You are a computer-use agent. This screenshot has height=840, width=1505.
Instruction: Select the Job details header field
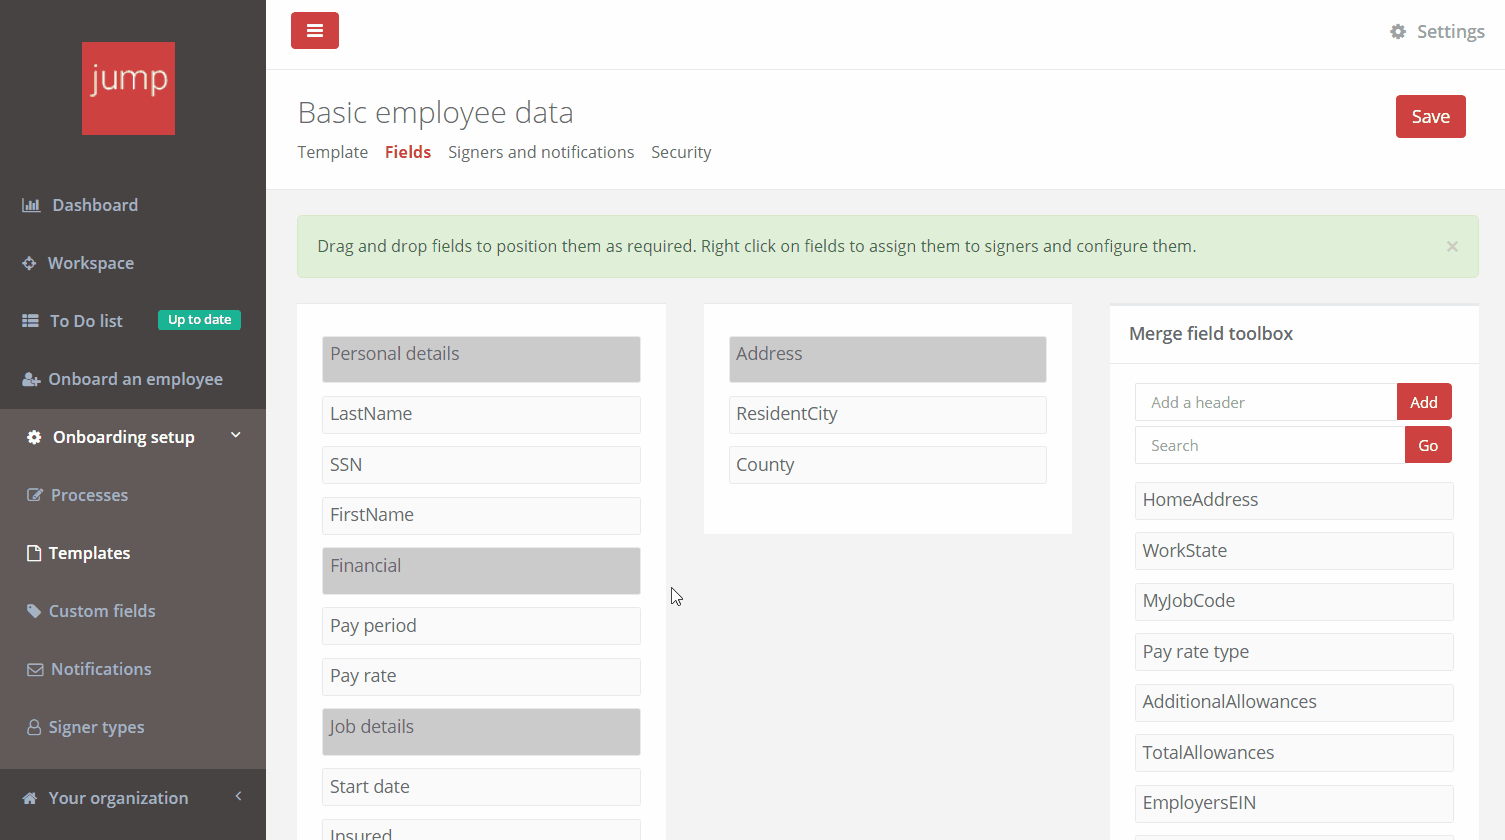[x=481, y=732]
